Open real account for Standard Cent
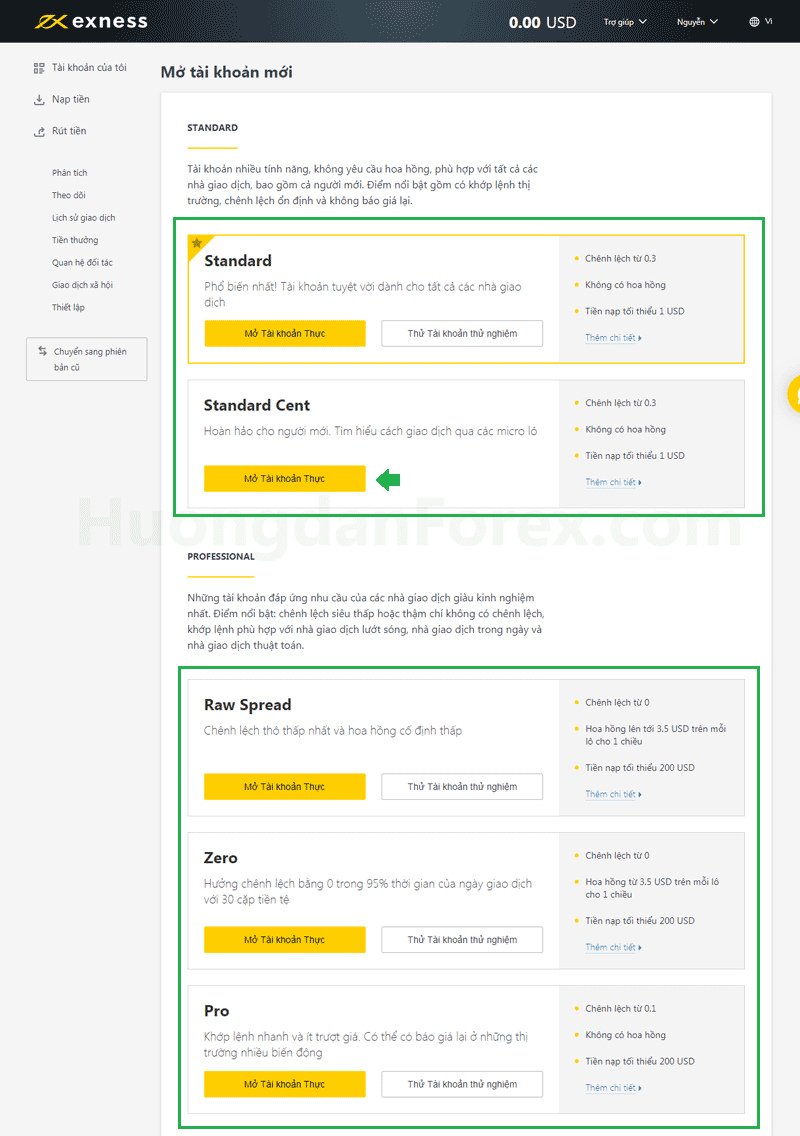 (285, 478)
